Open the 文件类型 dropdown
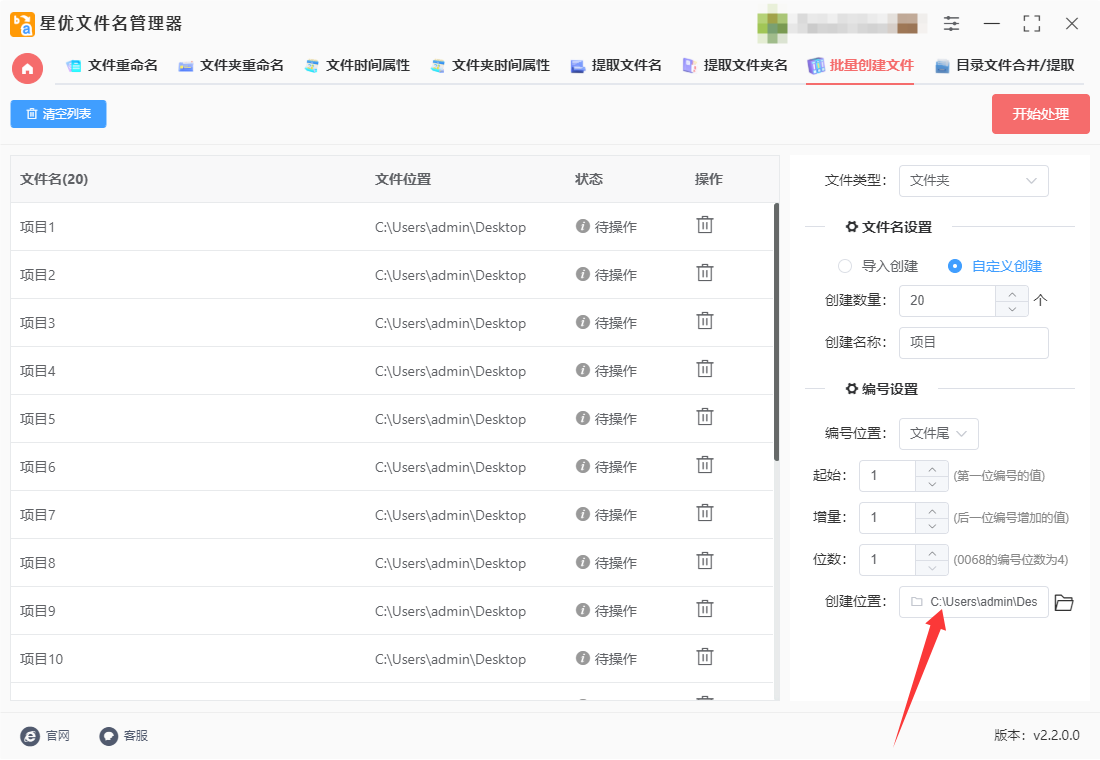This screenshot has height=760, width=1100. coord(974,181)
